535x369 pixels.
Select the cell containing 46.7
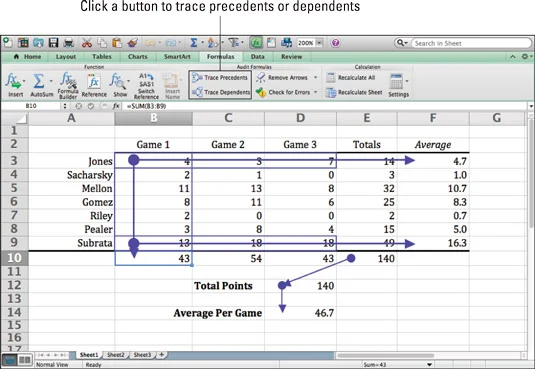(300, 313)
